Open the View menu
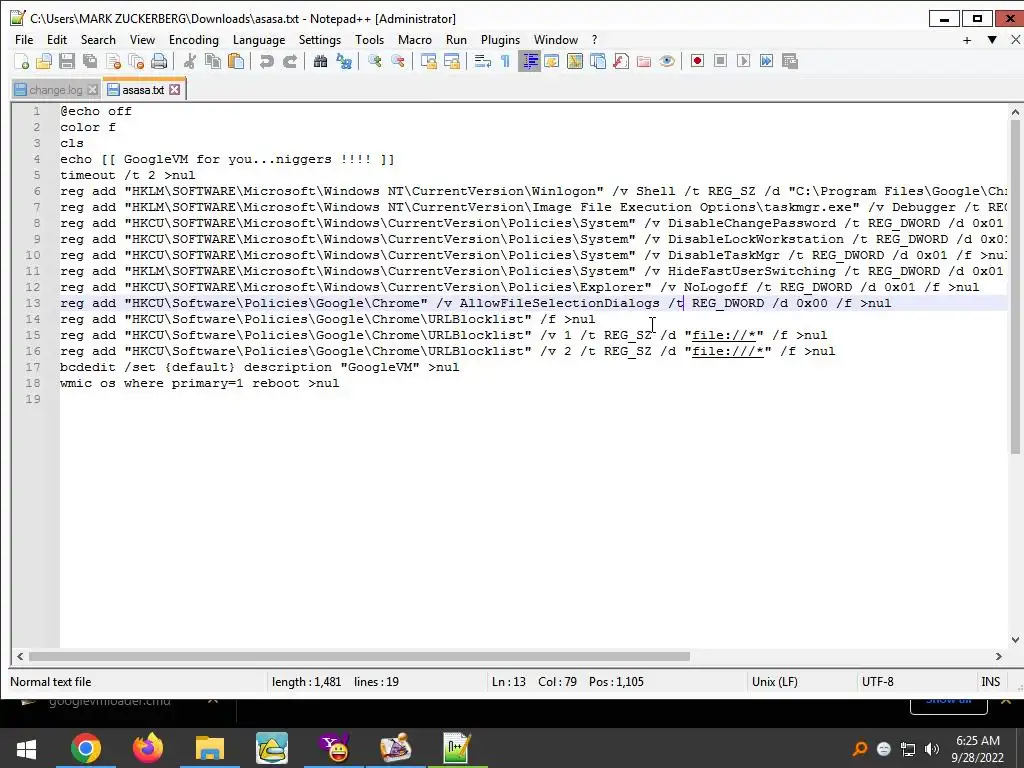The height and width of the screenshot is (768, 1024). coord(142,40)
